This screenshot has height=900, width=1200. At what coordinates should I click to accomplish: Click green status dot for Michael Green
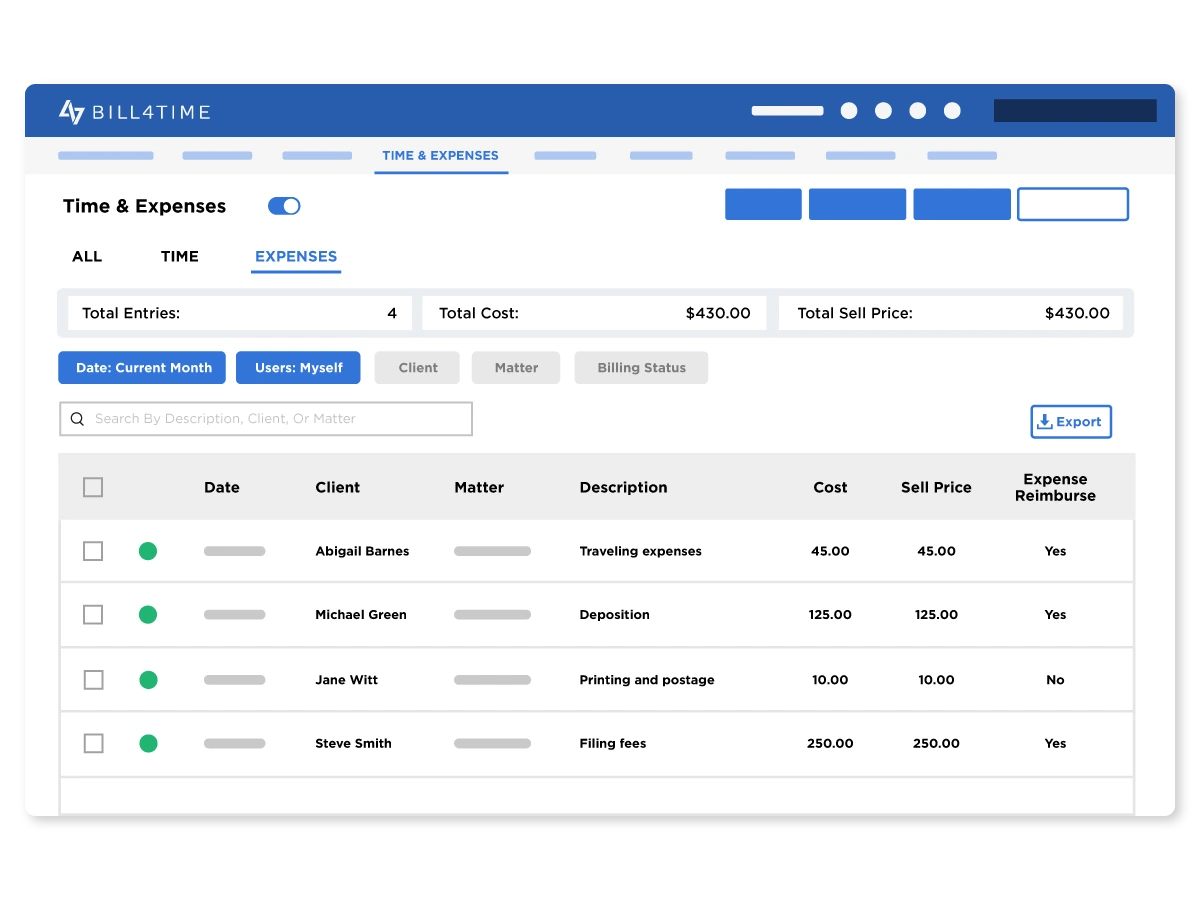click(x=148, y=615)
